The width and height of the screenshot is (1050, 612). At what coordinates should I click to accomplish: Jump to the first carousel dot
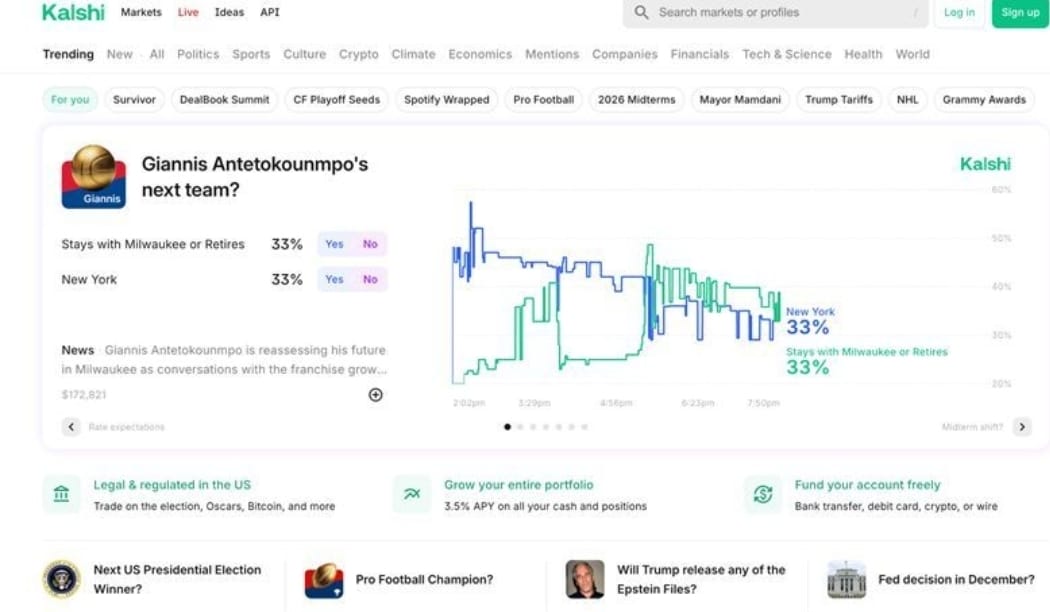(508, 427)
